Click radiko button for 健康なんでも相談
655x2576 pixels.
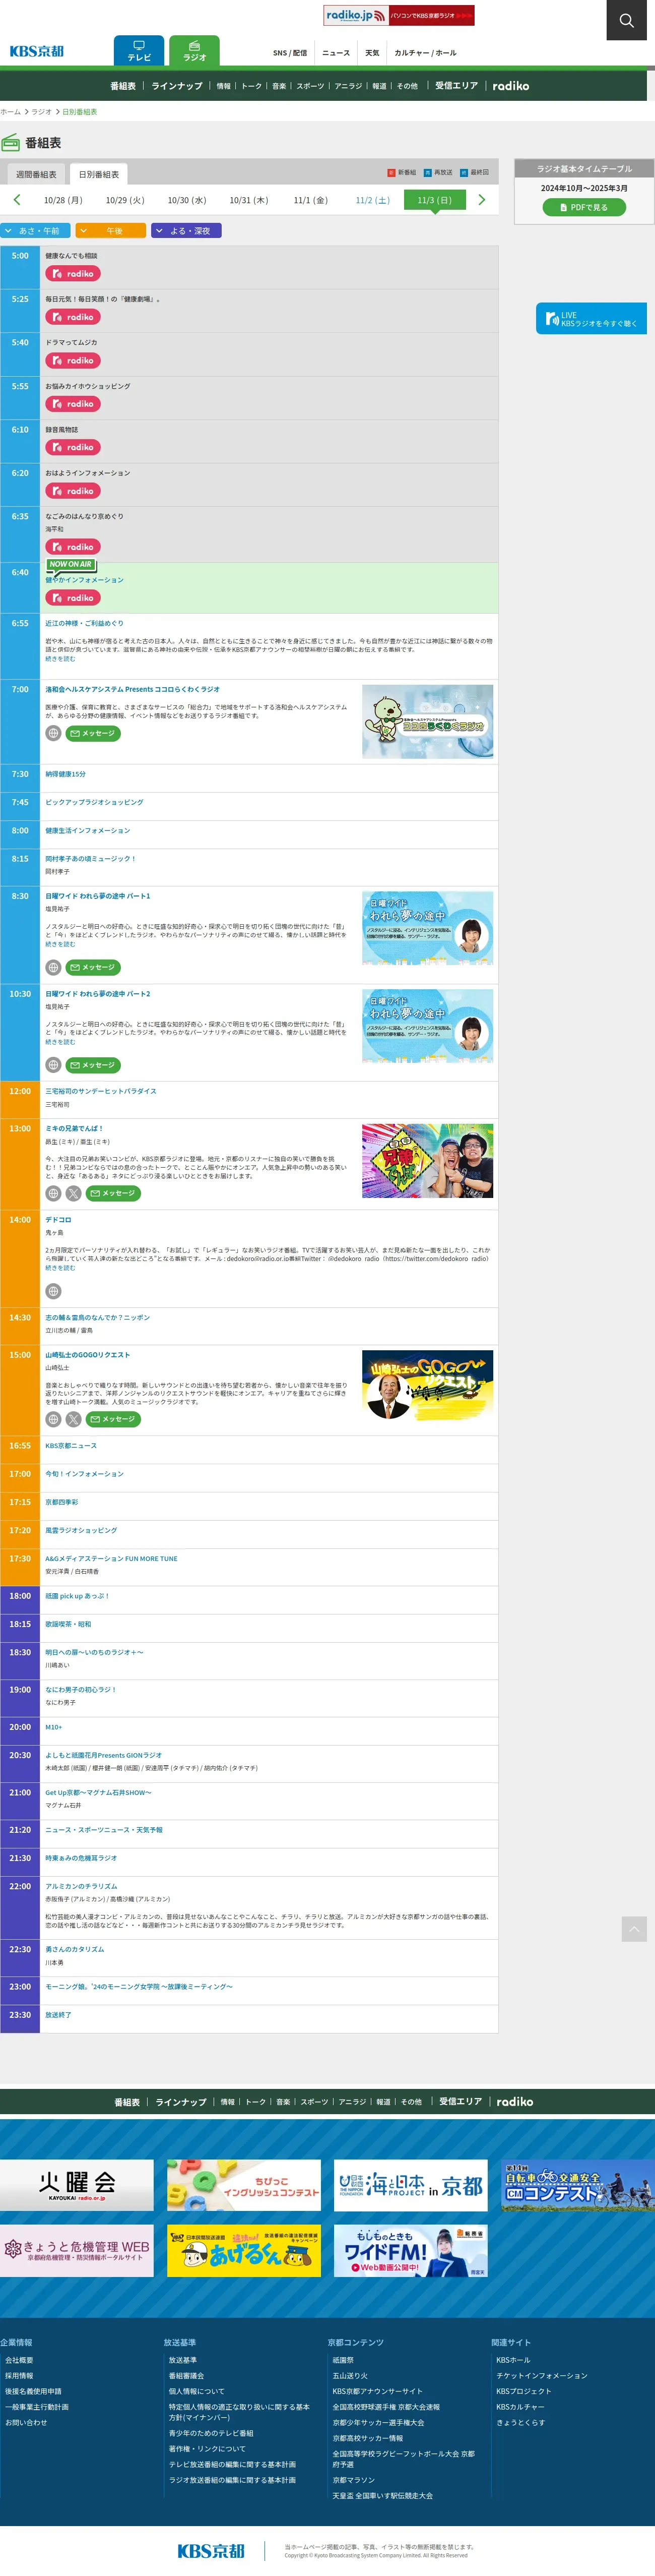click(72, 274)
